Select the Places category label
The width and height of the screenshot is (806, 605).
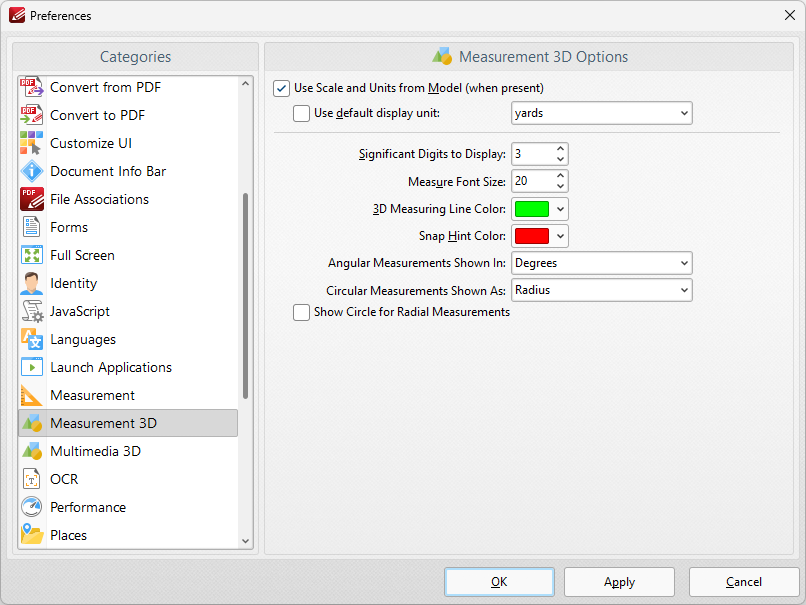coord(68,535)
